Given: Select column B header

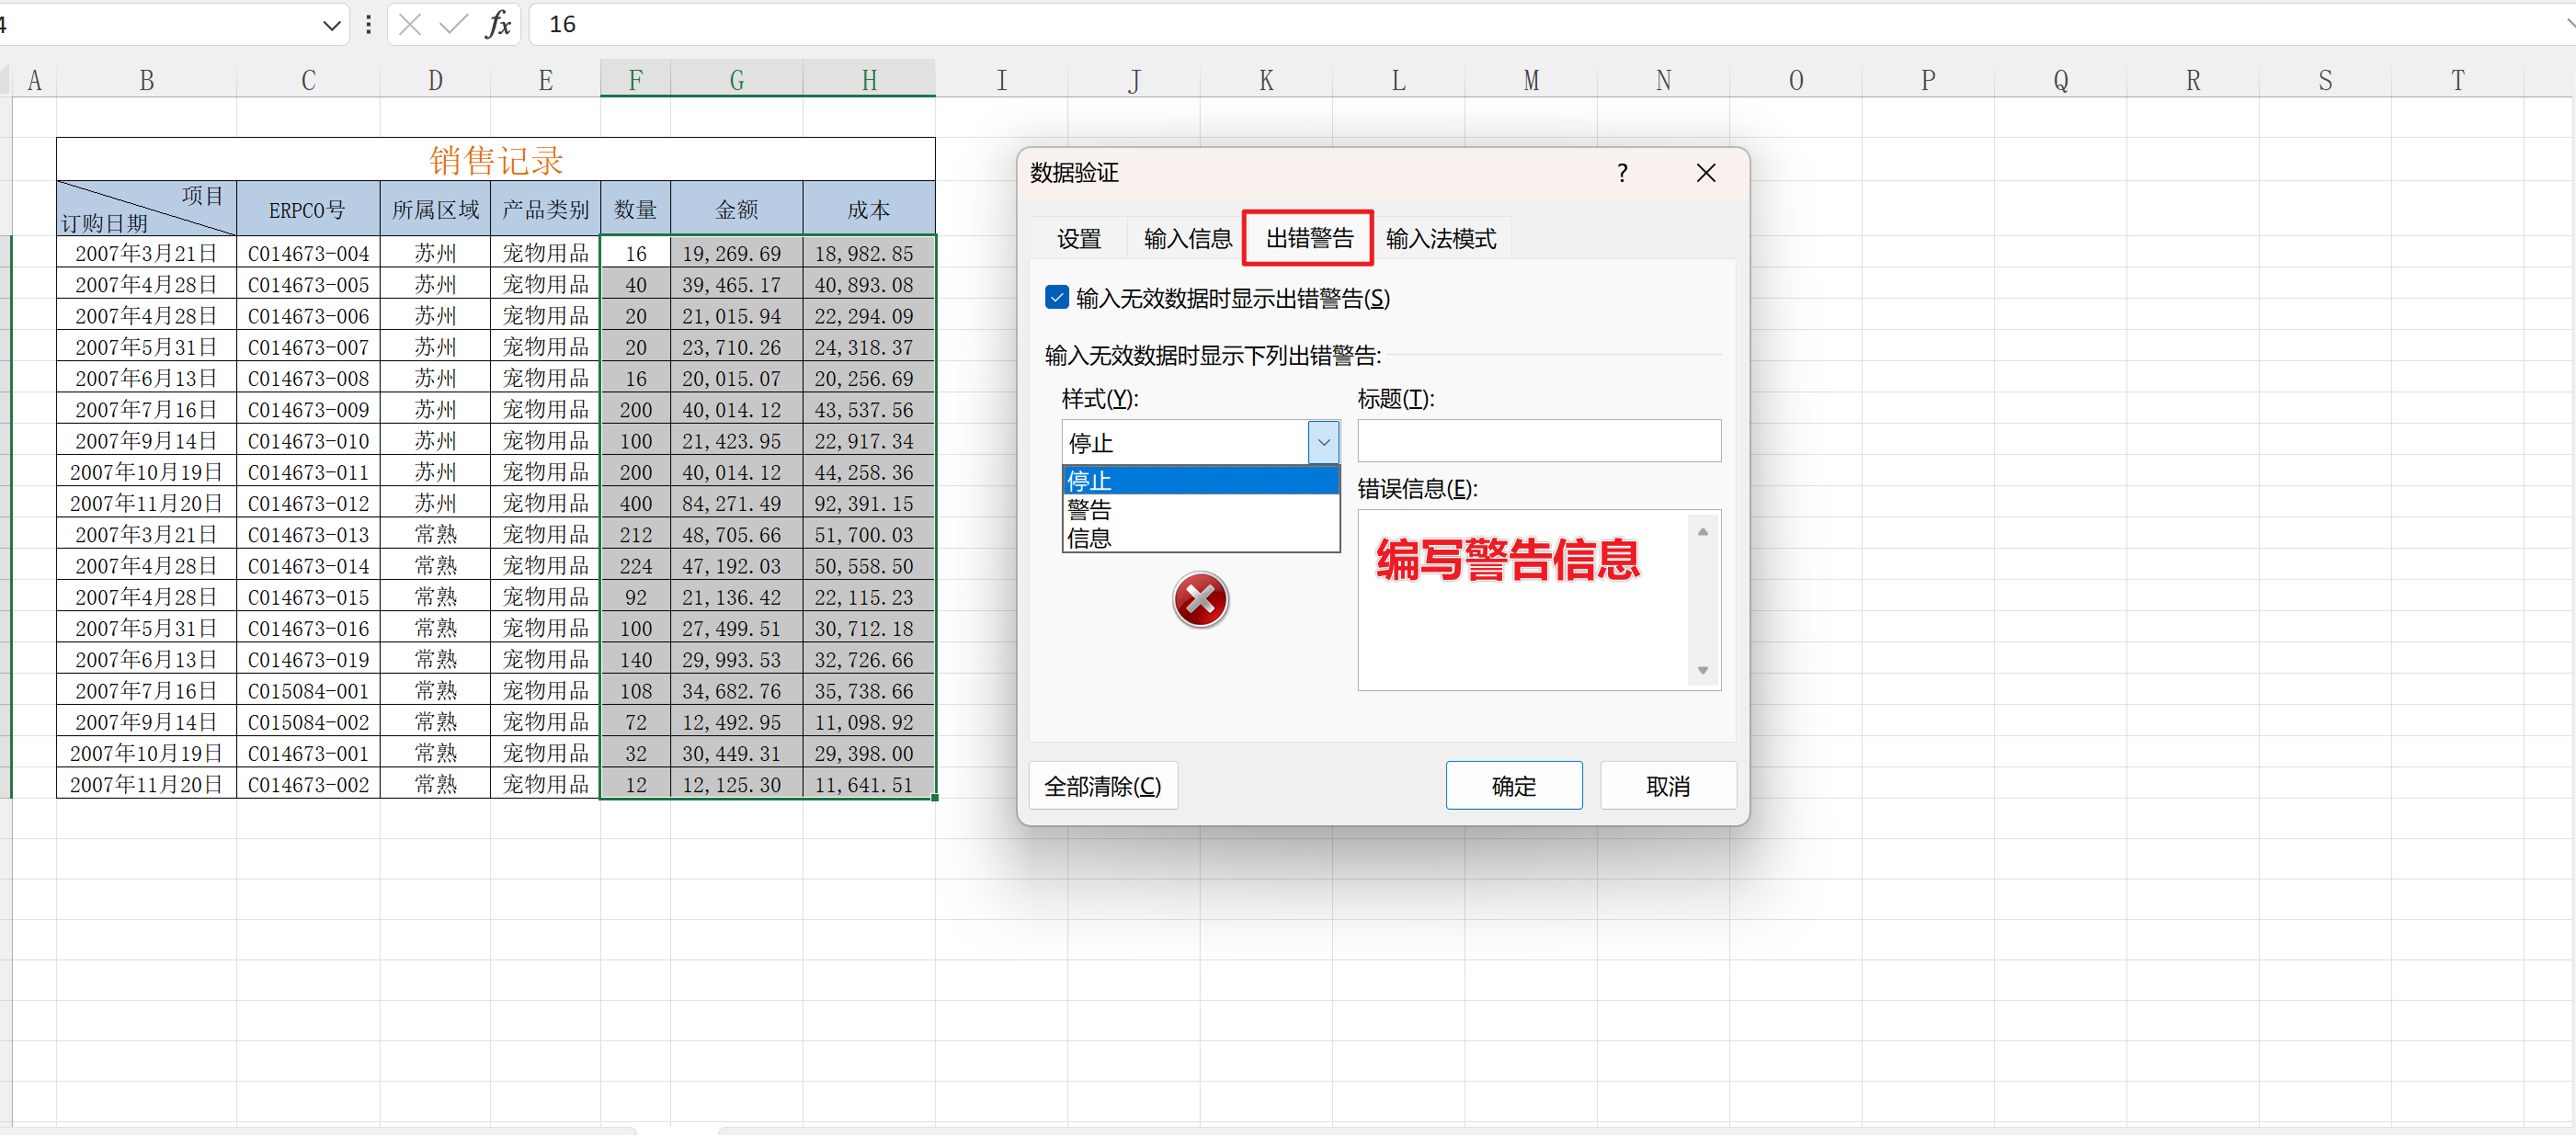Looking at the screenshot, I should coord(146,80).
